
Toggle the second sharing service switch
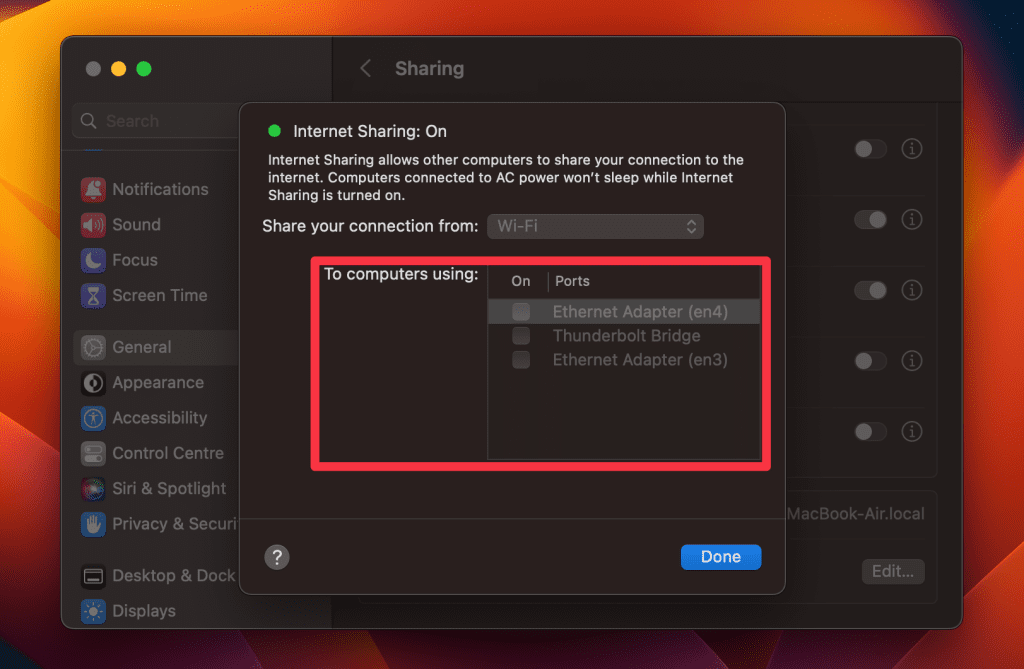point(871,220)
